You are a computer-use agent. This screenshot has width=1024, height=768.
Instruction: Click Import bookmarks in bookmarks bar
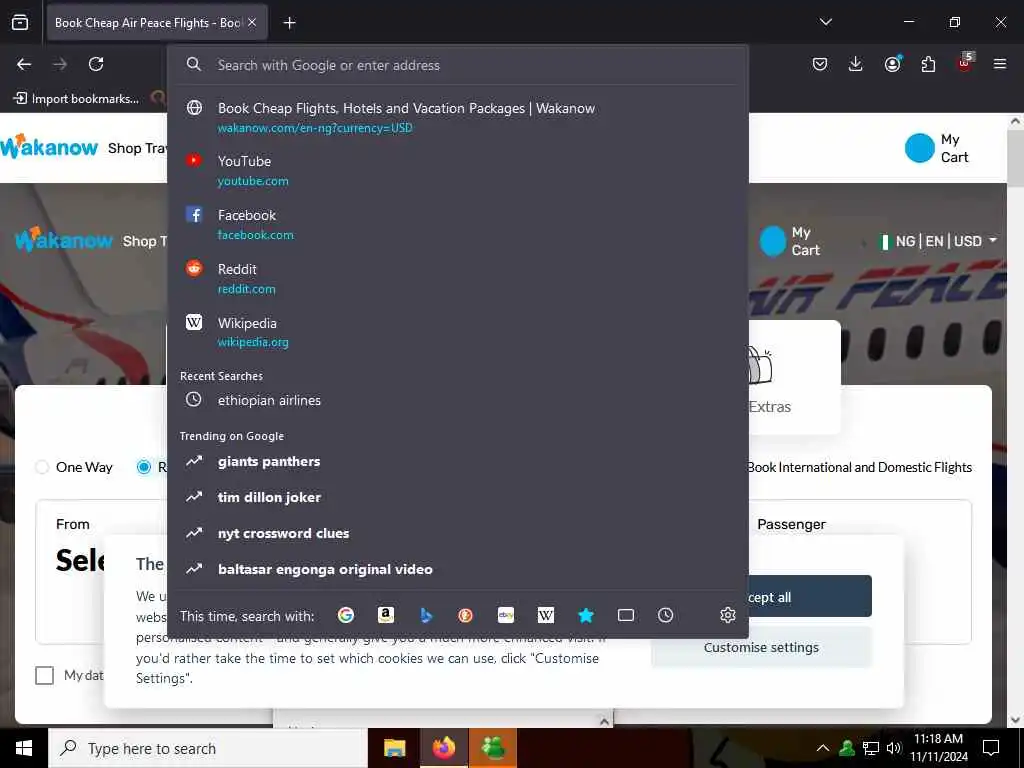click(76, 99)
